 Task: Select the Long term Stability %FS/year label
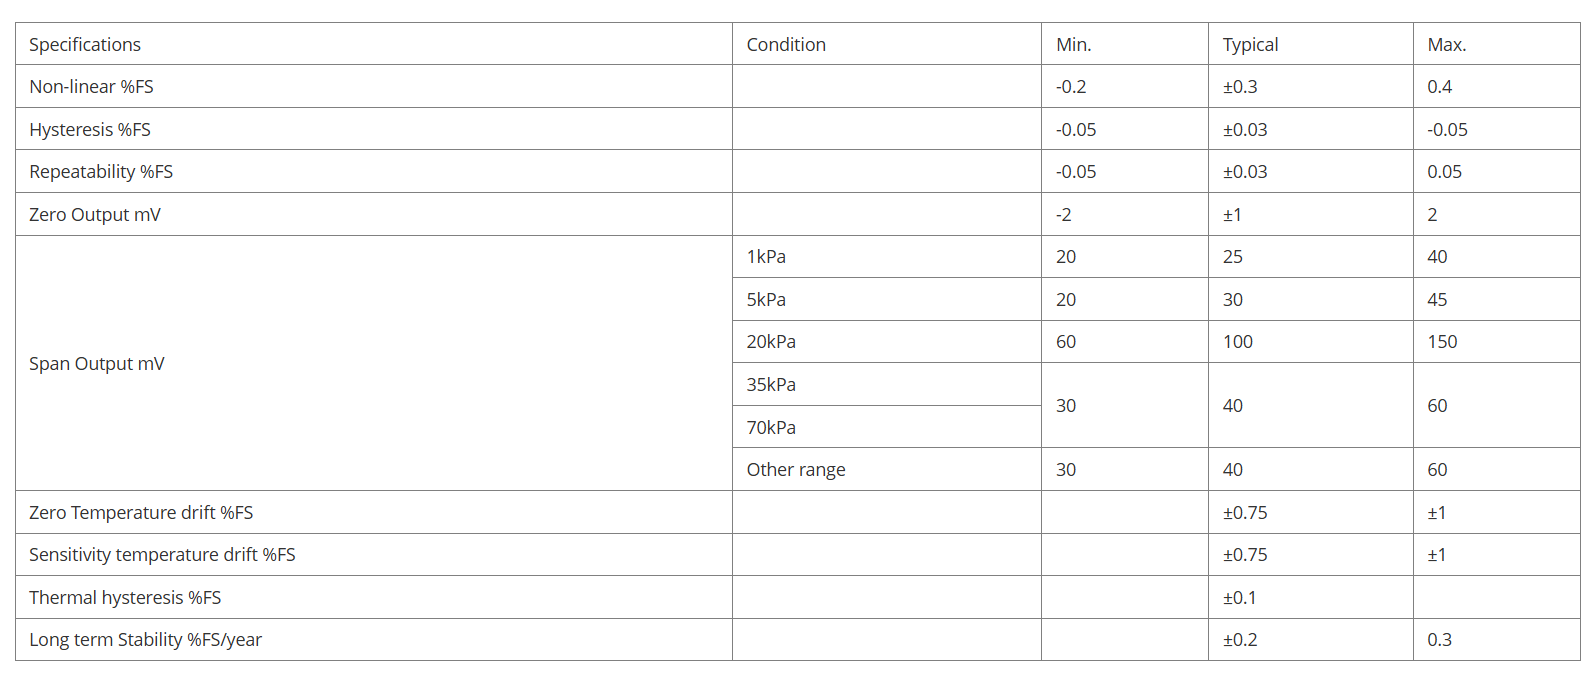pos(145,640)
